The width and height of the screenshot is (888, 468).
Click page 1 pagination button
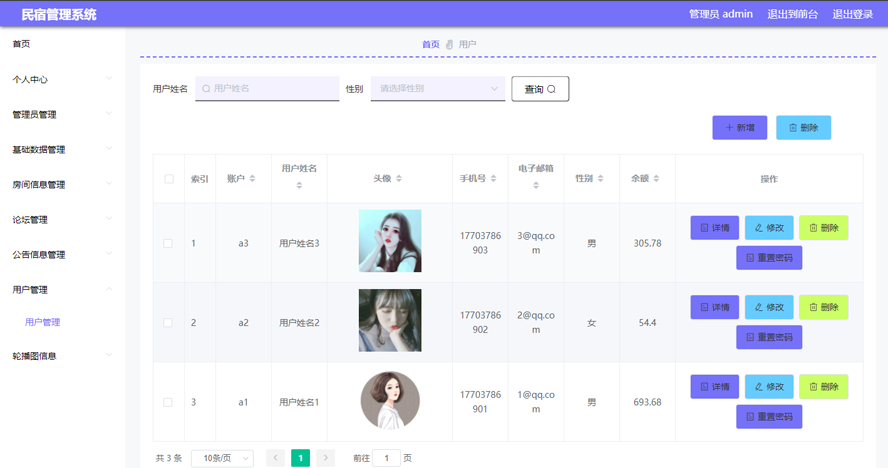pyautogui.click(x=300, y=458)
